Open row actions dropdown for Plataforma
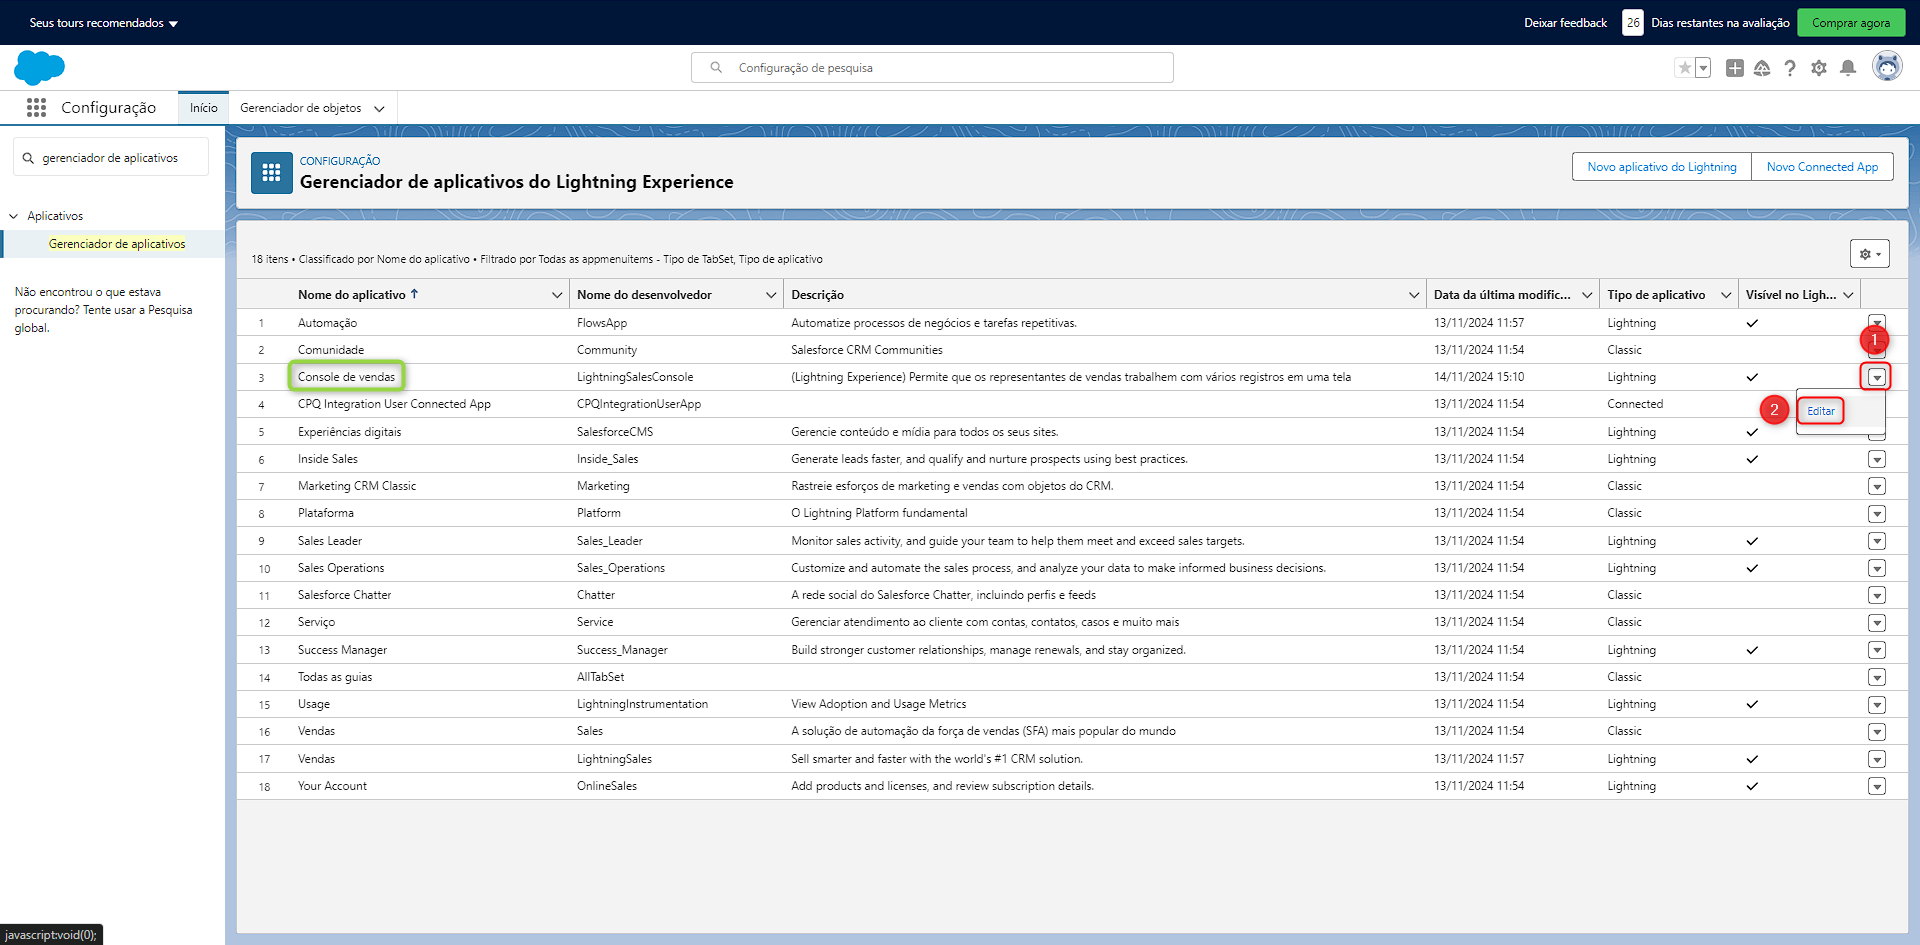Viewport: 1920px width, 945px height. [x=1877, y=514]
